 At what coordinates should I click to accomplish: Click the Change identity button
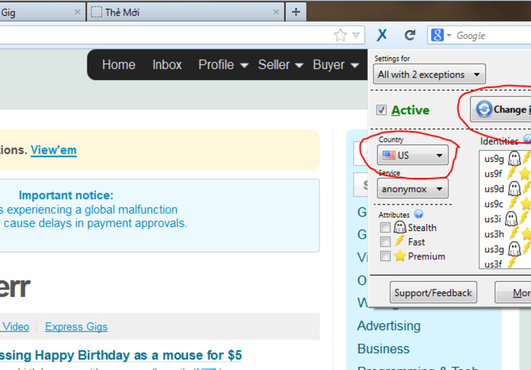[x=501, y=109]
